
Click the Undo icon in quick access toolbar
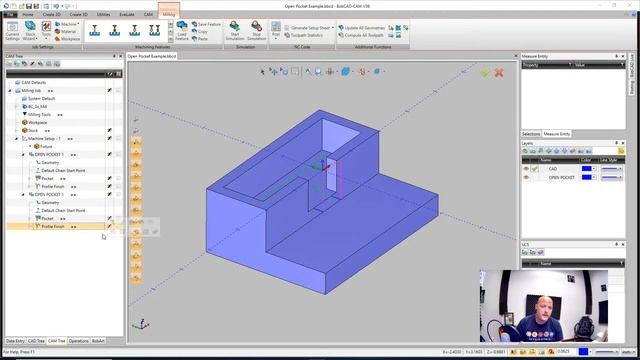point(56,6)
